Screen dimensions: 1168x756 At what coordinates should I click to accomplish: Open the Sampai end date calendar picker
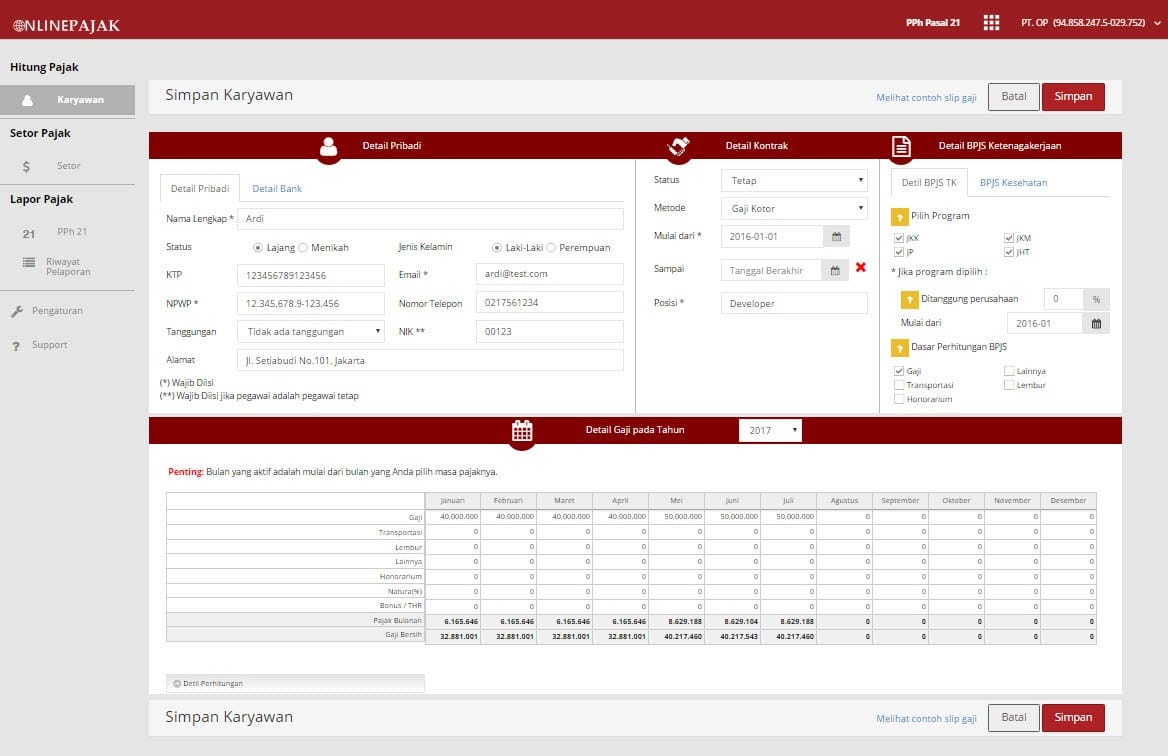(x=835, y=270)
